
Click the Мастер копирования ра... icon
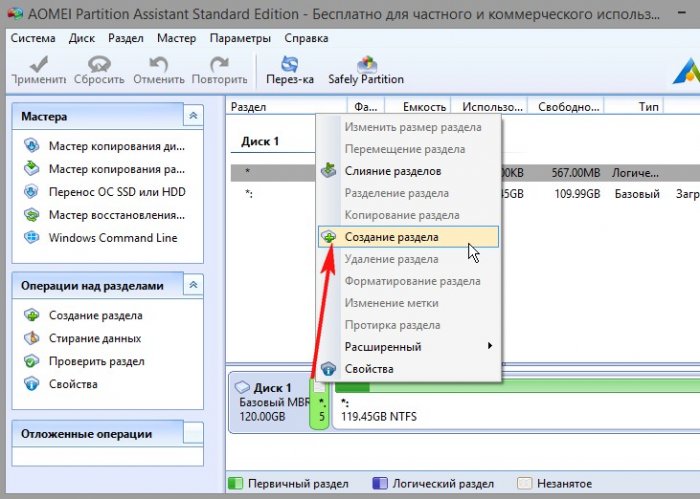coord(31,168)
